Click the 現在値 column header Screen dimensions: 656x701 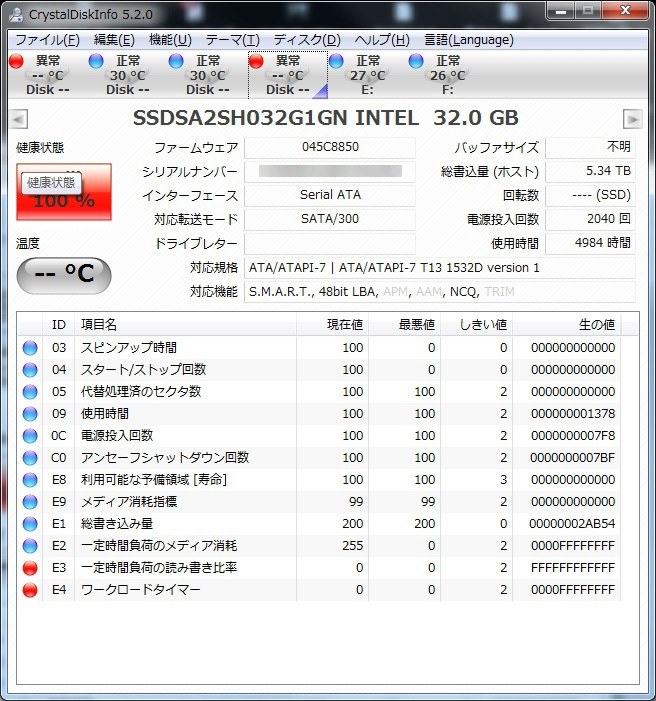coord(332,325)
